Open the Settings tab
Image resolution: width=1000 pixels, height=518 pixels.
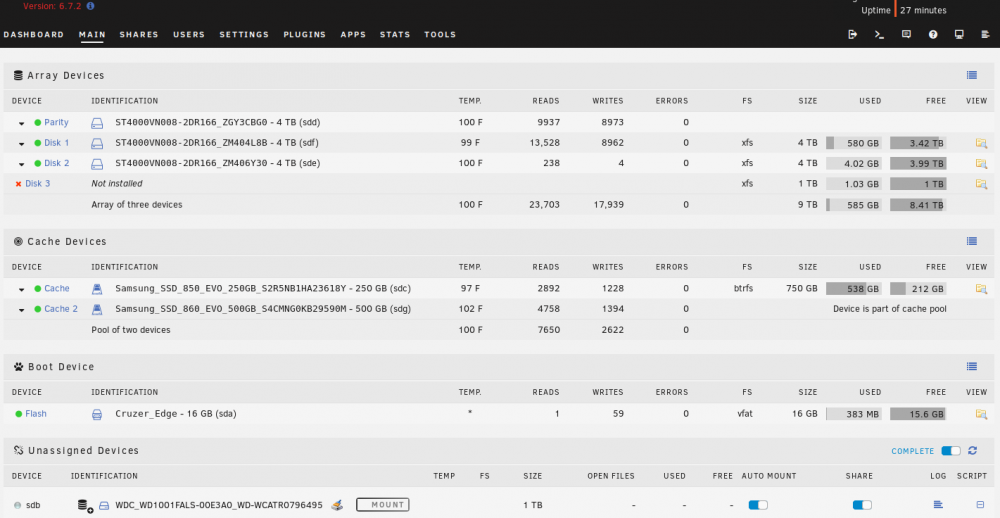click(x=244, y=34)
